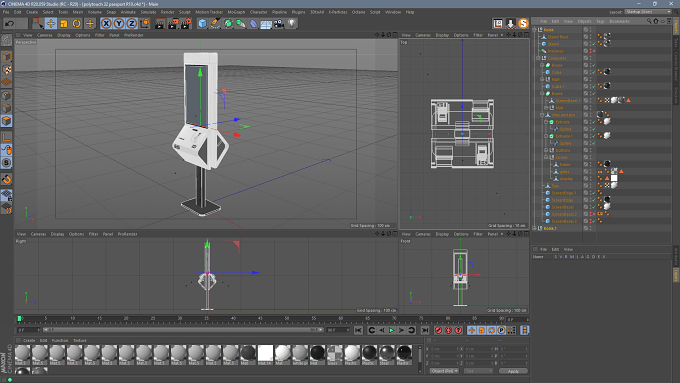Collapse the top Kiosk null in Object Manager
This screenshot has width=680, height=383.
[535, 30]
